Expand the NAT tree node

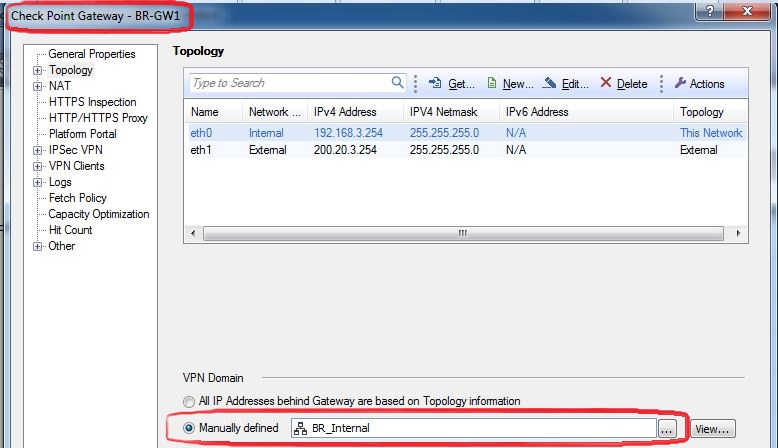click(x=38, y=86)
